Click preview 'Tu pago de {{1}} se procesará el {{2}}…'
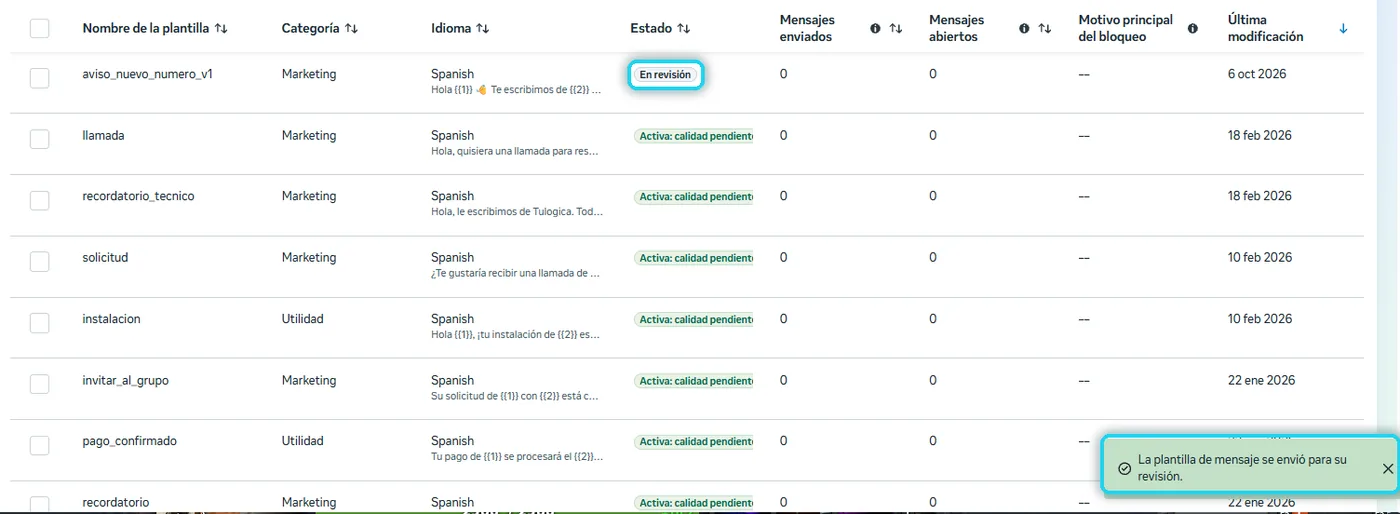The image size is (1400, 514). tap(517, 457)
